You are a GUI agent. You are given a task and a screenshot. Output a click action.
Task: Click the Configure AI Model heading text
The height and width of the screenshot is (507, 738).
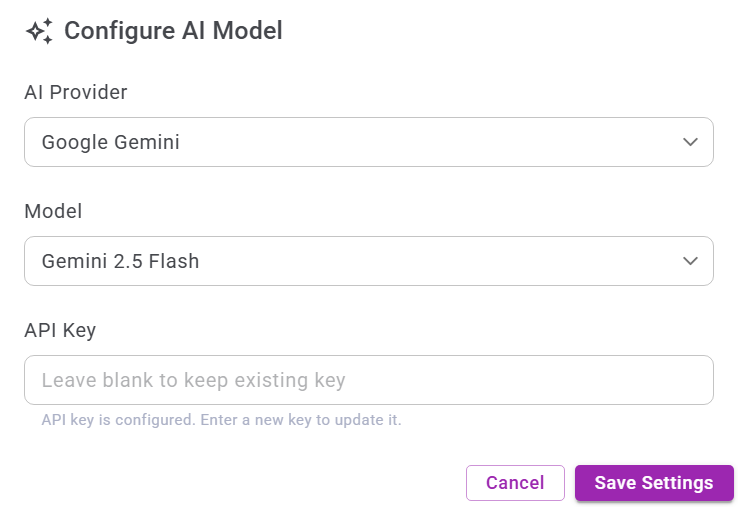(x=173, y=31)
